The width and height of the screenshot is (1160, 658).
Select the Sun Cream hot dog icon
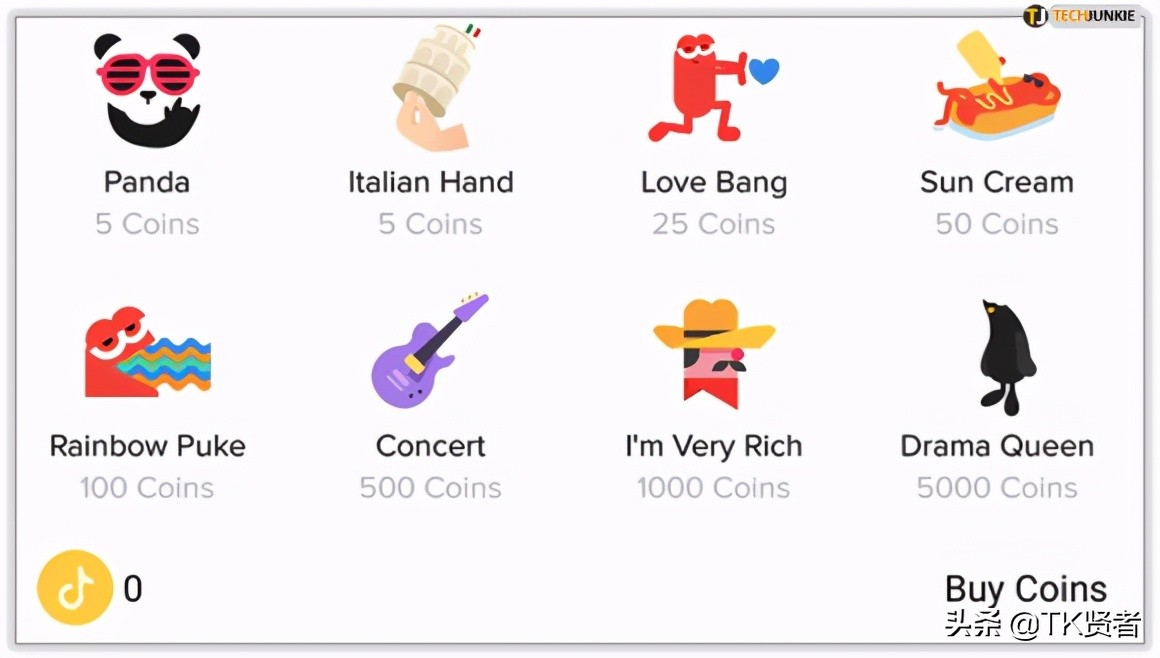(x=996, y=90)
